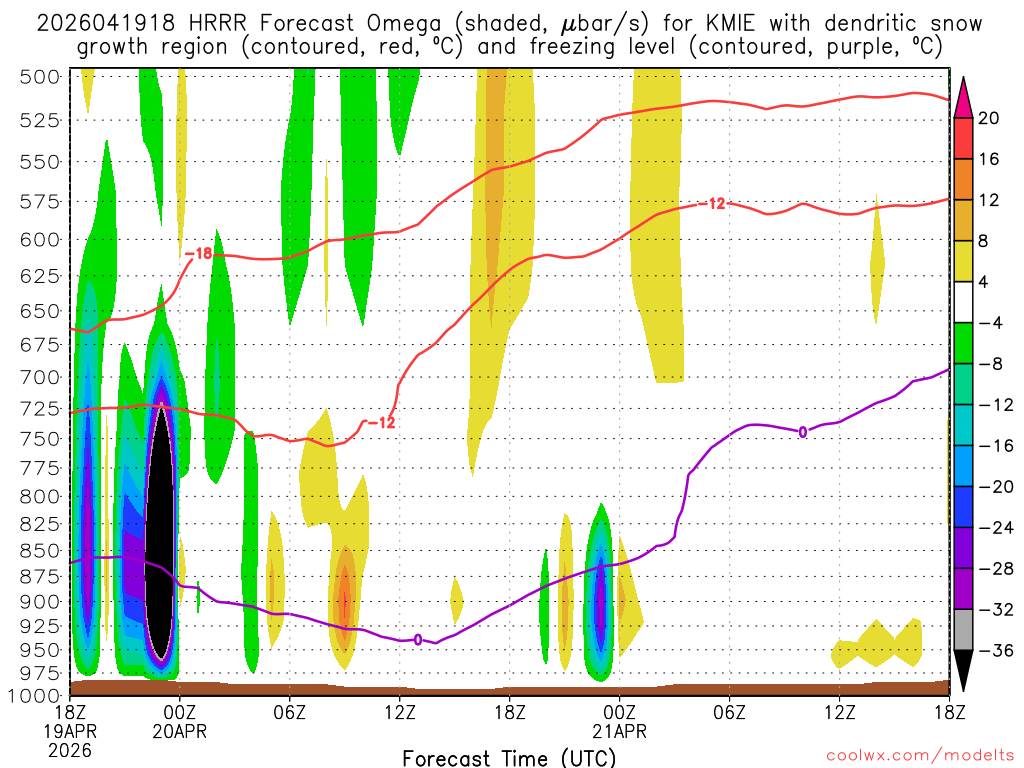
Task: Pick the green -8 to -4 colorbar swatch
Action: (x=963, y=344)
